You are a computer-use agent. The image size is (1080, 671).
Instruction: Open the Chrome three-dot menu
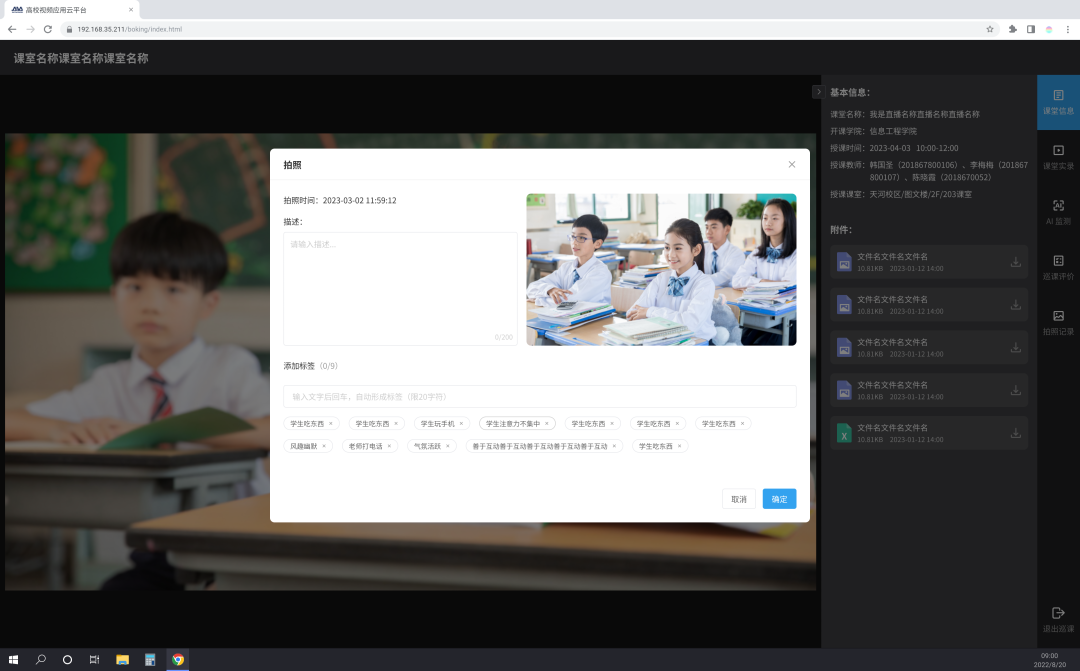(1068, 29)
